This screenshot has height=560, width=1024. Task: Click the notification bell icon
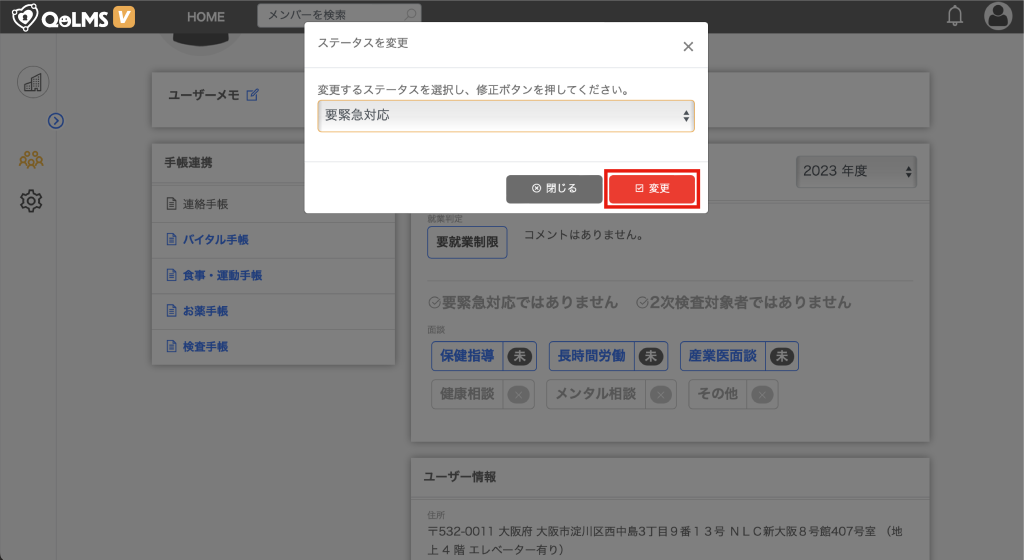(x=955, y=15)
